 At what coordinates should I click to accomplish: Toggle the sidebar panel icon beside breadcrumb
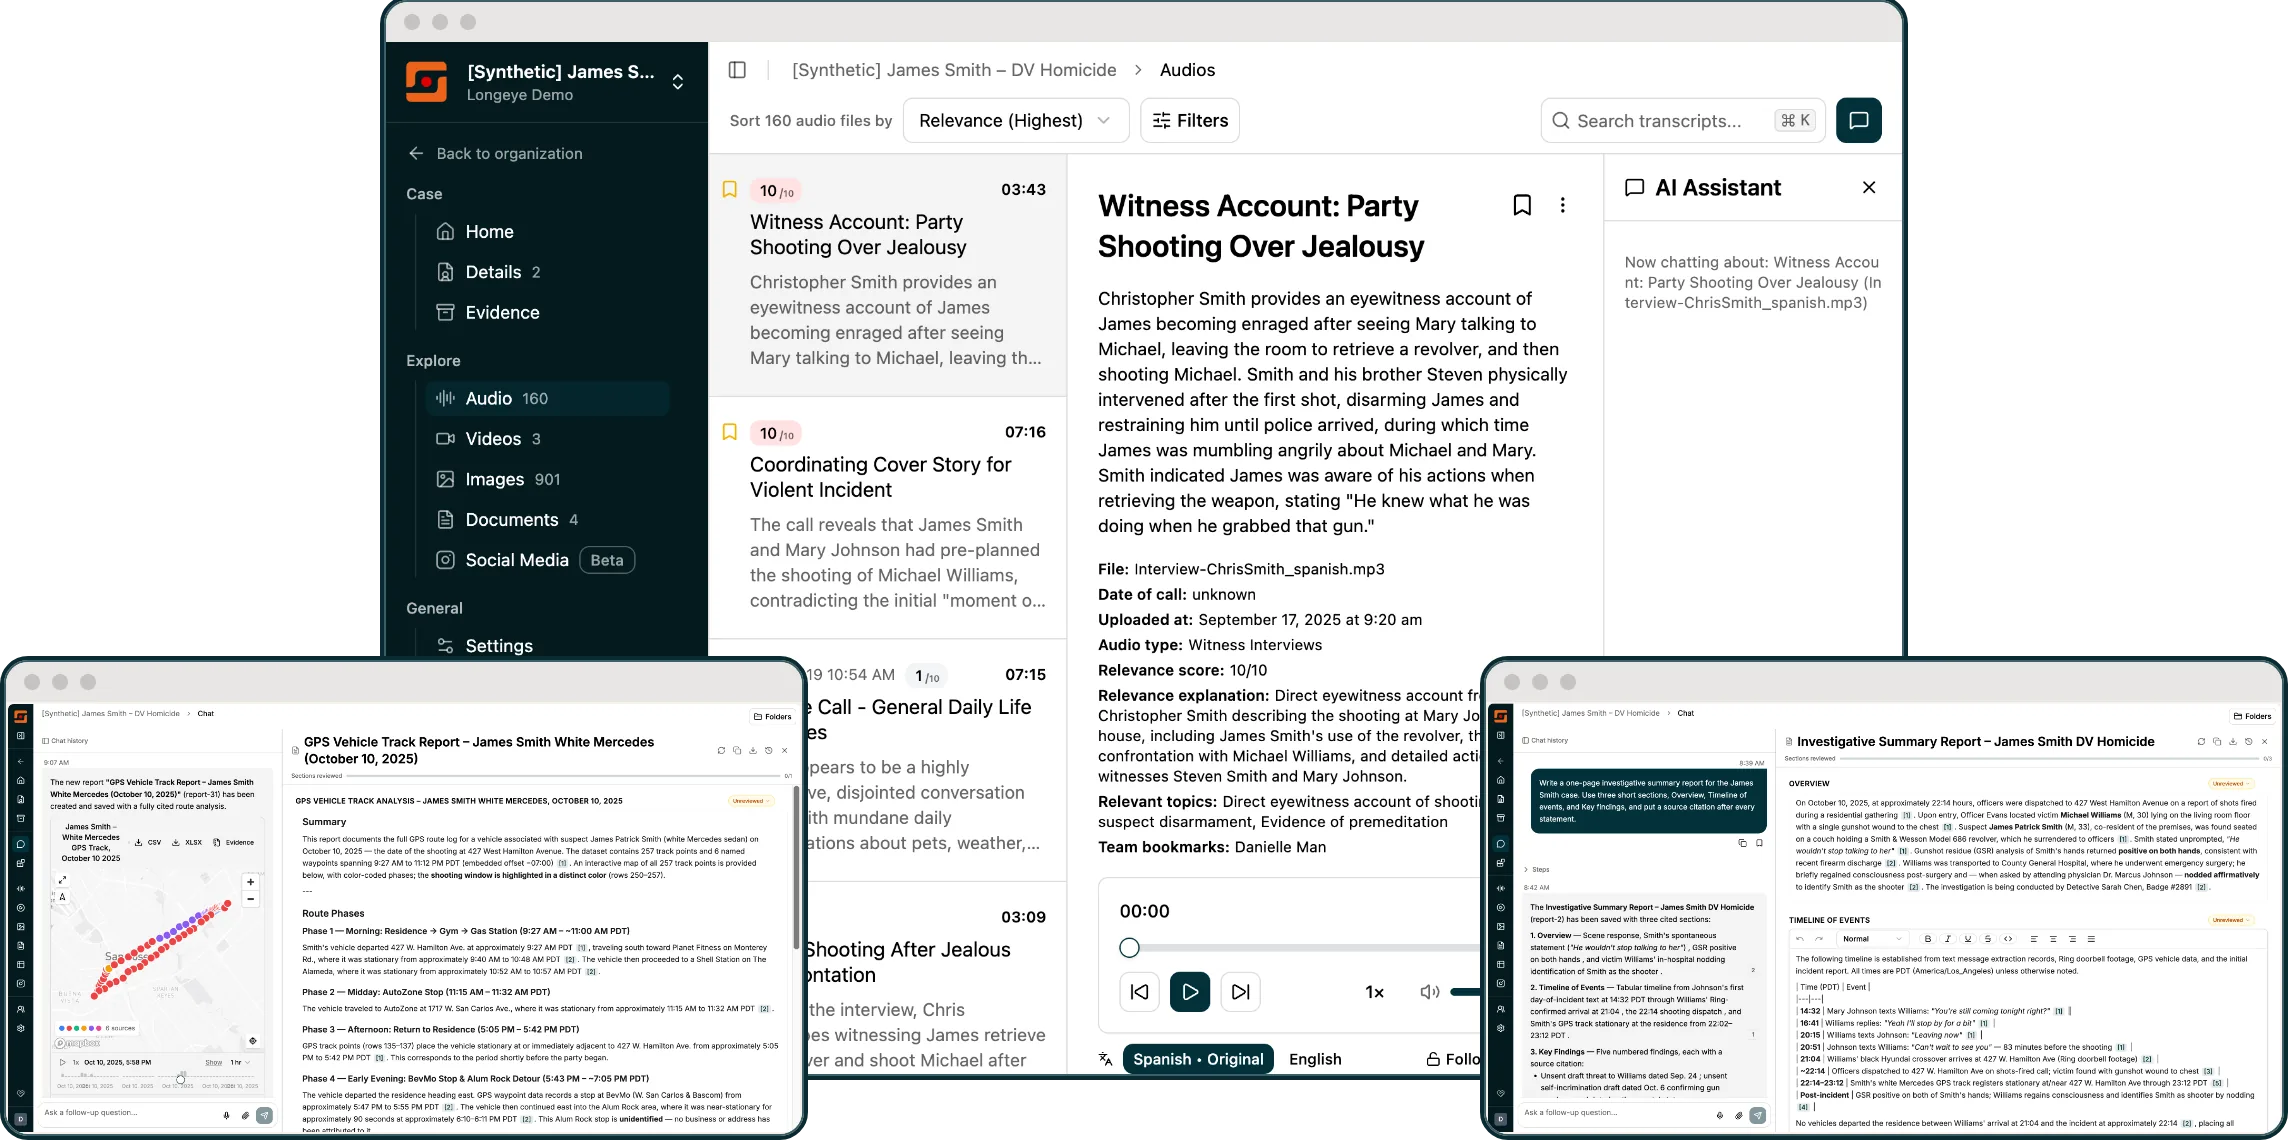pos(737,70)
